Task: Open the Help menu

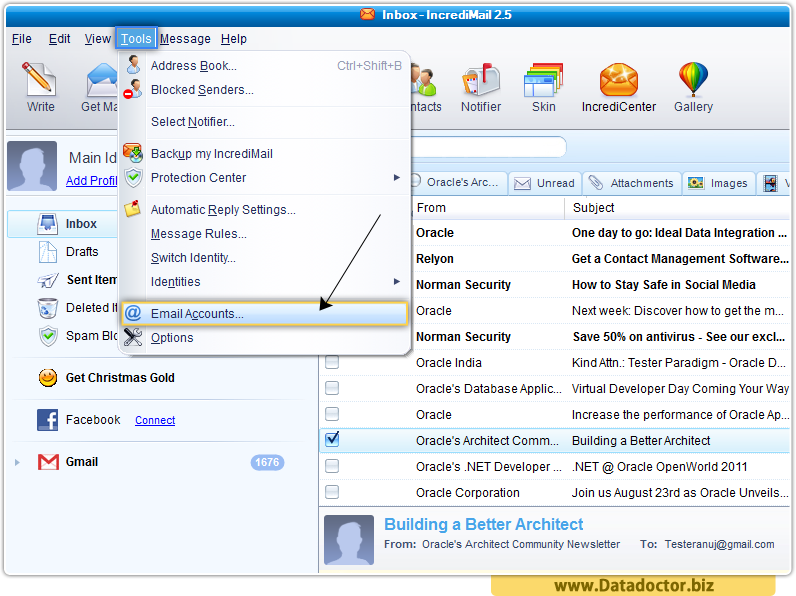Action: point(234,39)
